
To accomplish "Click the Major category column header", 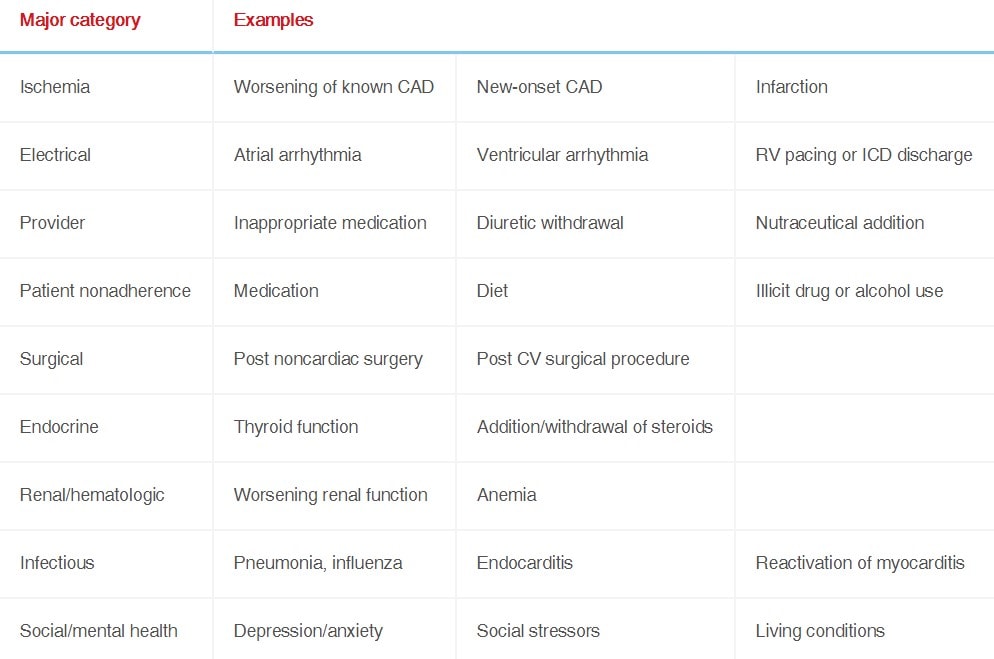I will point(80,20).
